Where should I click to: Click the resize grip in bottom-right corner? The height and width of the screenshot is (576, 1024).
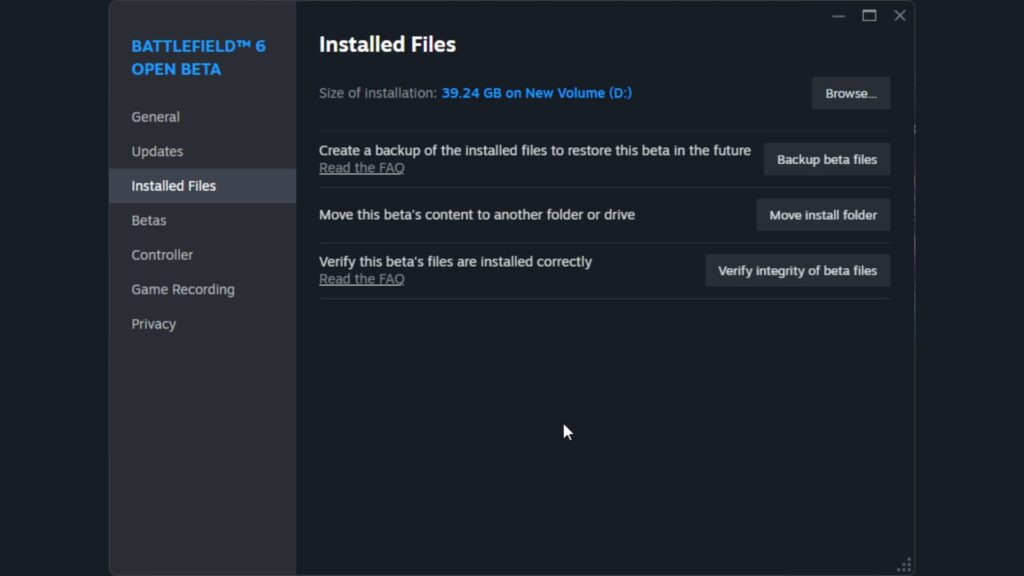tap(904, 563)
